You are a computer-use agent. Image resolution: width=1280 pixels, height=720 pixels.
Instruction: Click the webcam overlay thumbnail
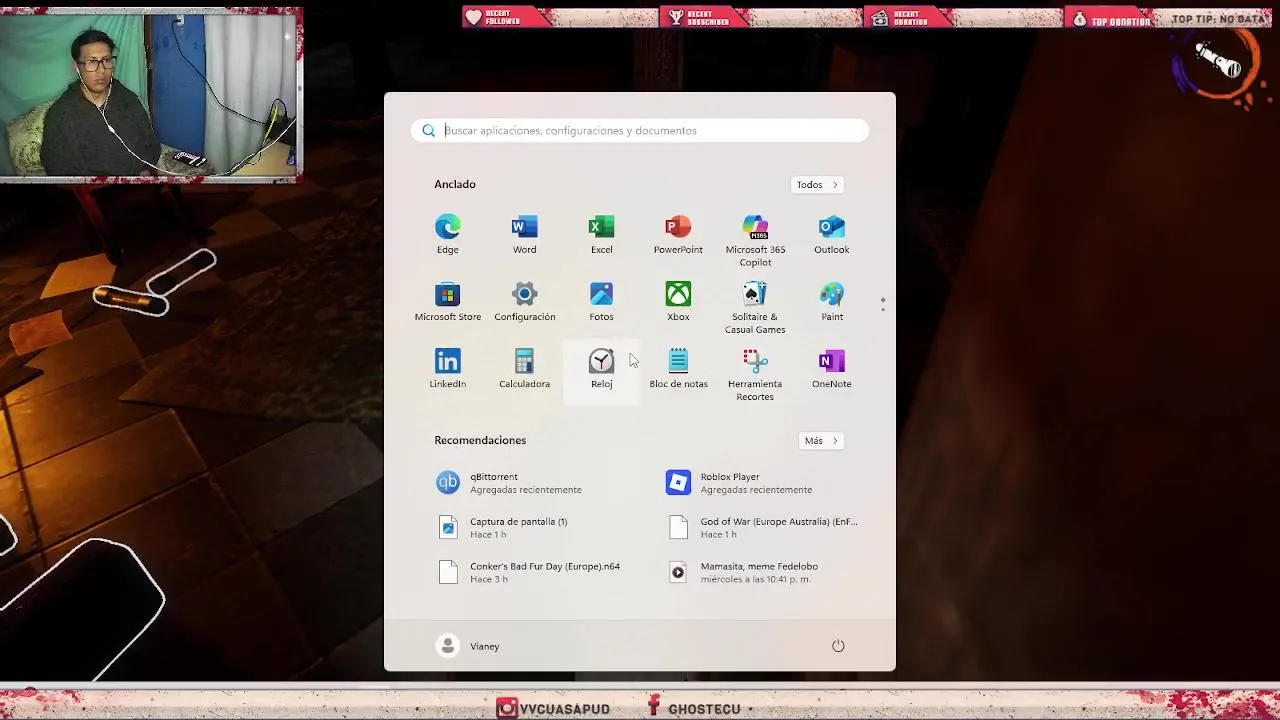pyautogui.click(x=151, y=95)
